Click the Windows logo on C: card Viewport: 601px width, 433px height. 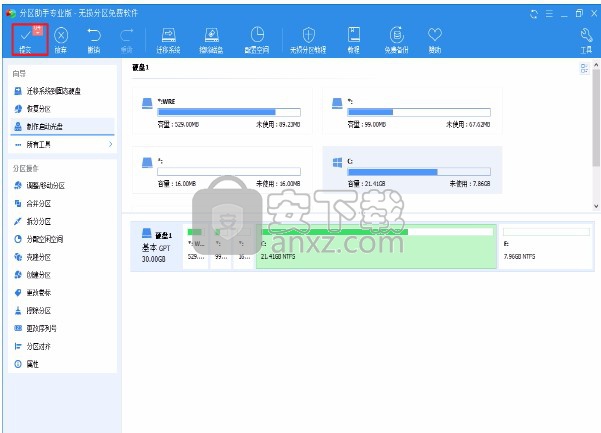click(x=337, y=162)
